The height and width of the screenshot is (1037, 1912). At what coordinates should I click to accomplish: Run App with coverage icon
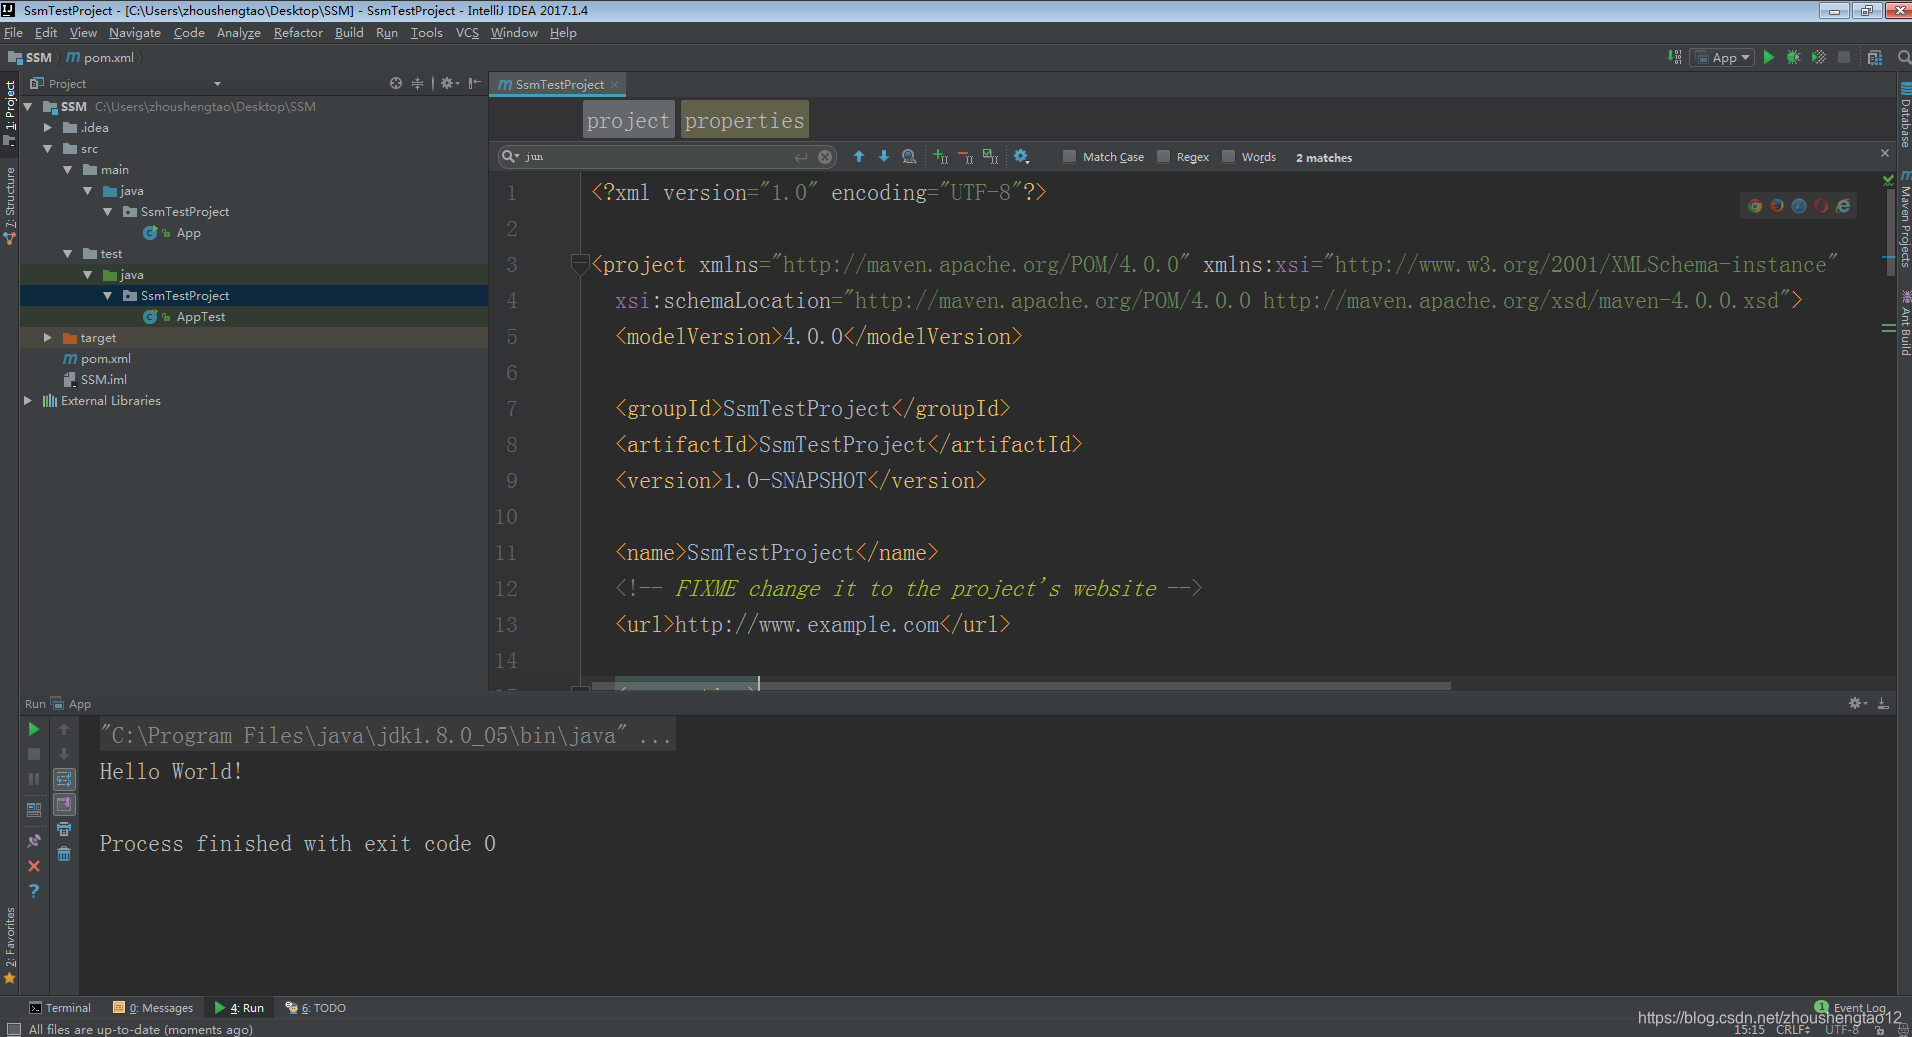coord(1818,57)
